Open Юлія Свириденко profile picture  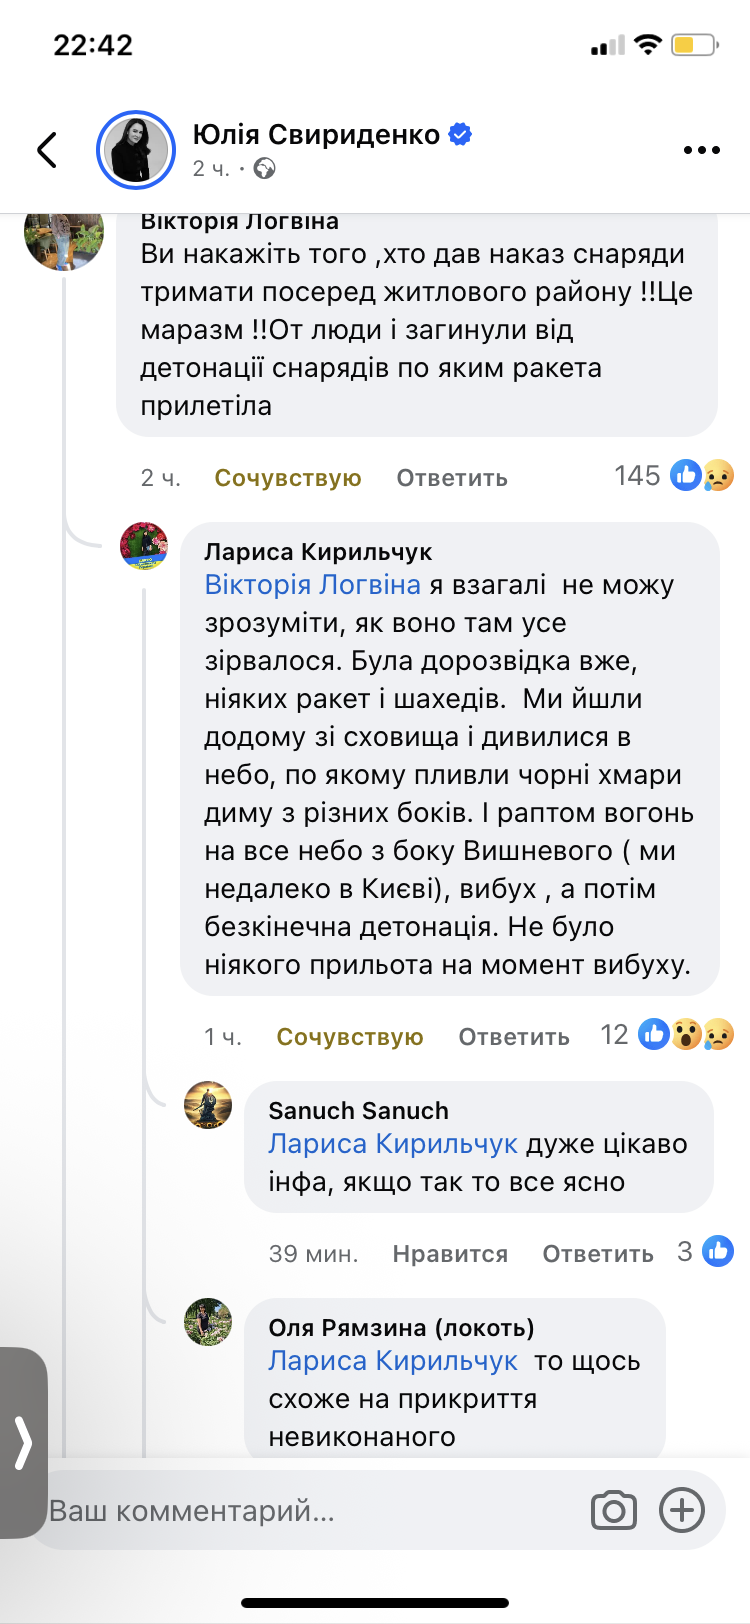click(136, 150)
